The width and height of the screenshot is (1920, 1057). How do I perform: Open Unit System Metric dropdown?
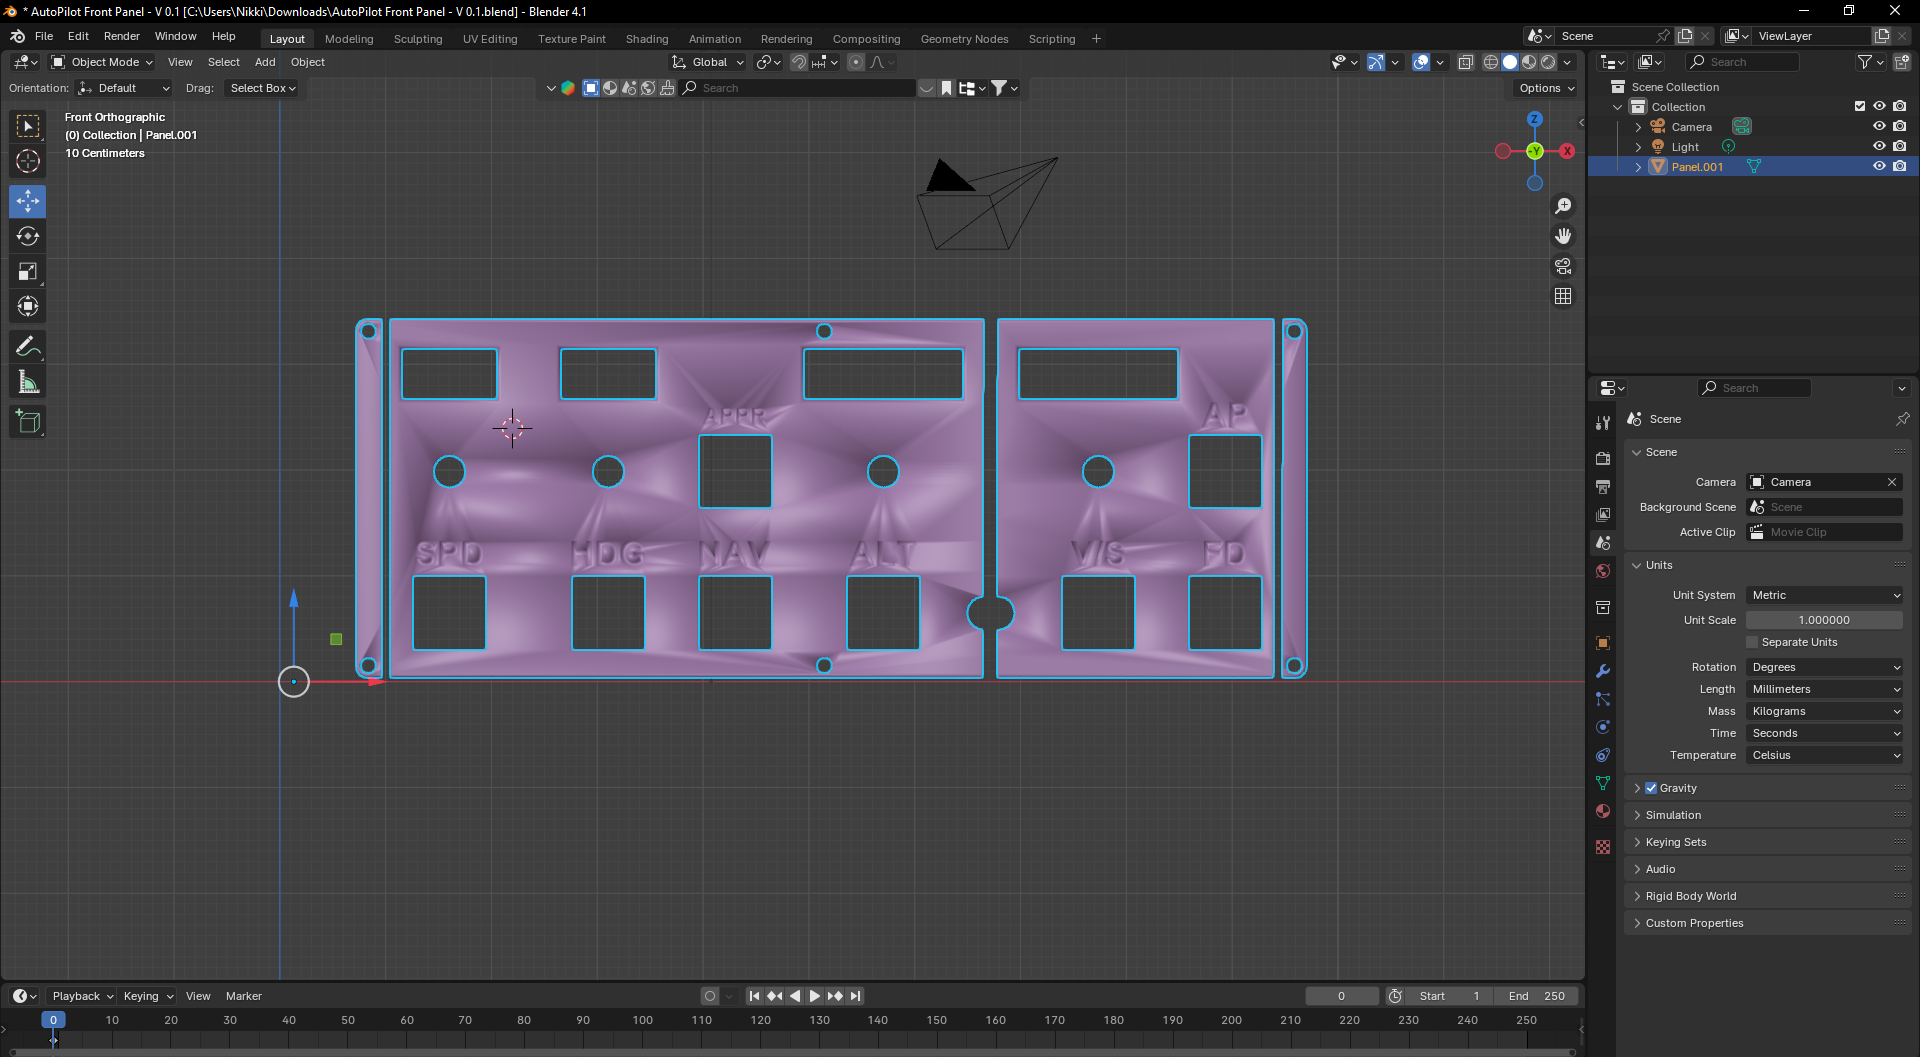pyautogui.click(x=1825, y=595)
